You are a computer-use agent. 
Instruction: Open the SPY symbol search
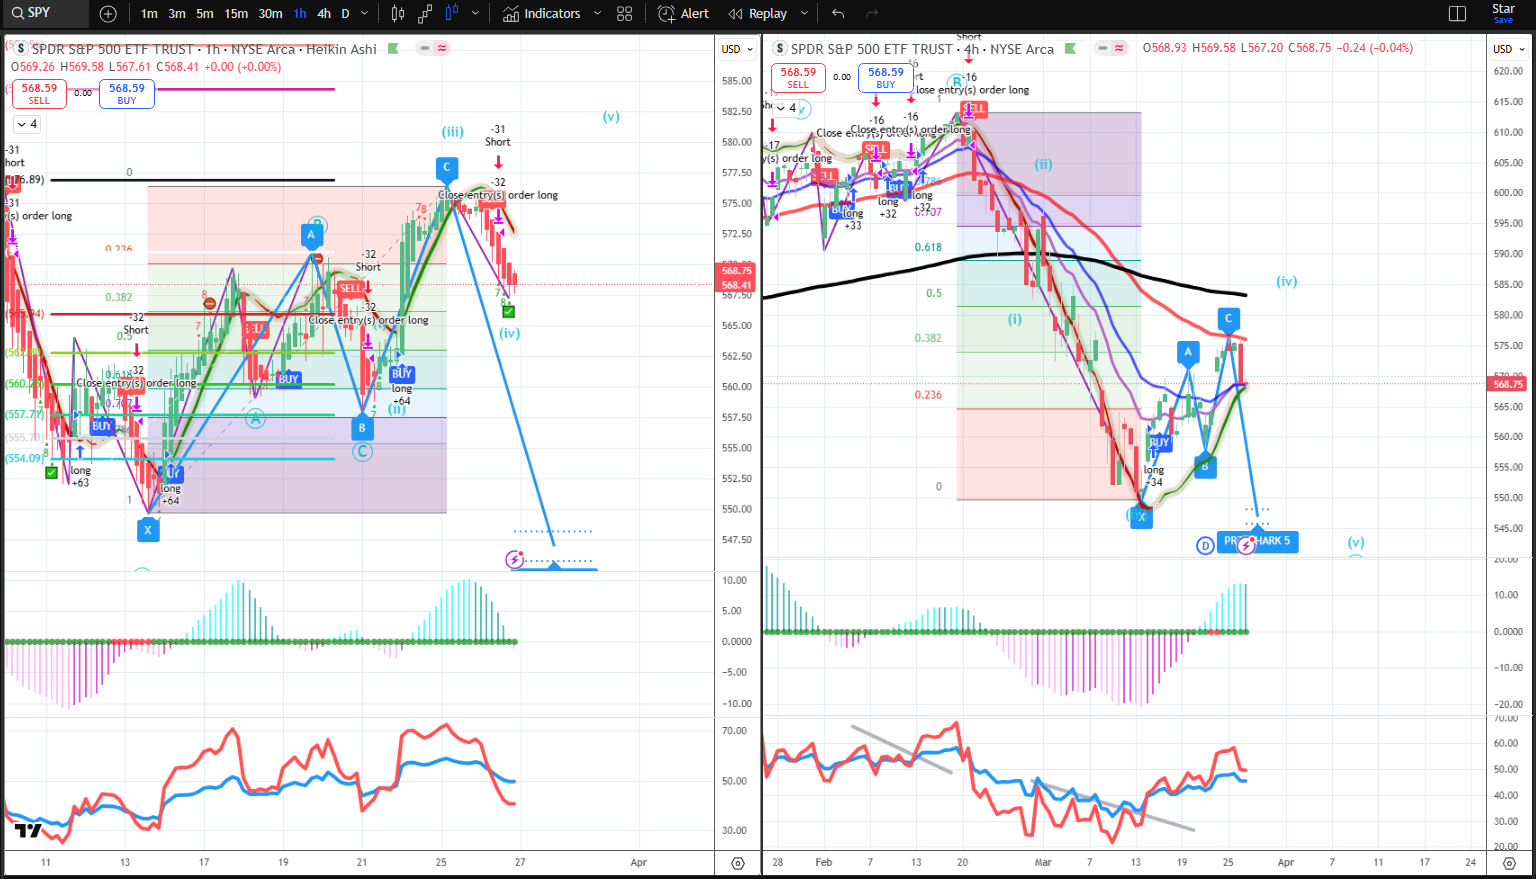point(45,13)
